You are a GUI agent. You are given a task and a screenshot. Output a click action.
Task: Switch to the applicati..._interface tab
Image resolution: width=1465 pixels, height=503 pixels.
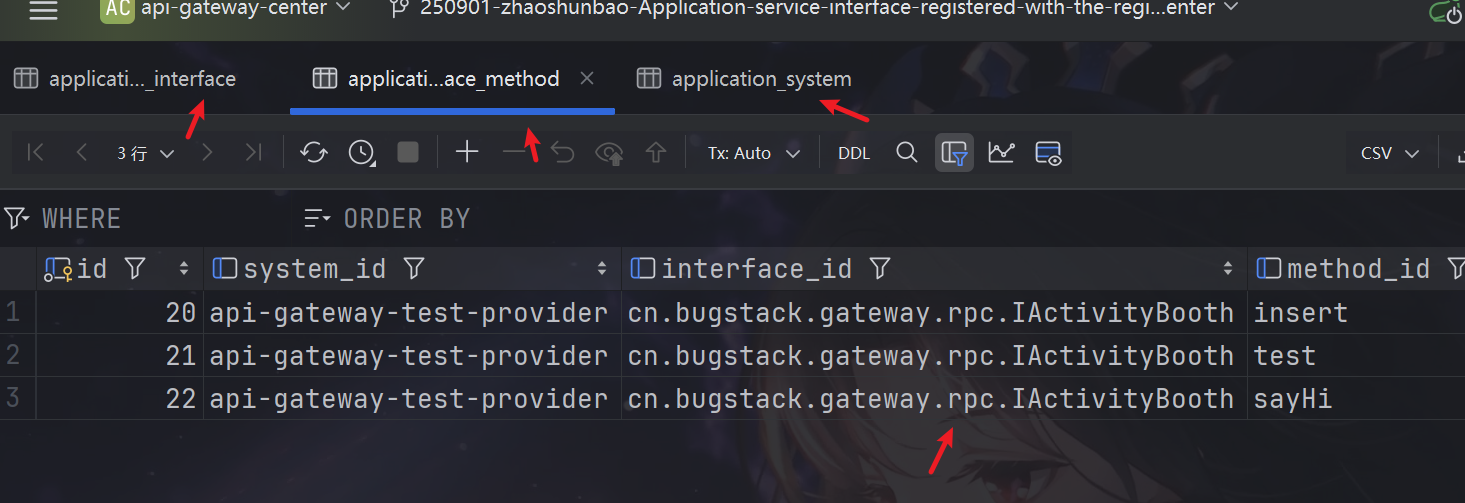tap(141, 79)
